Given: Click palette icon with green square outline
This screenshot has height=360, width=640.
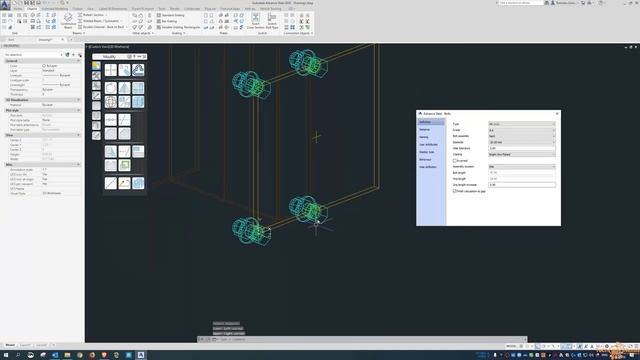Looking at the screenshot, I should 124,165.
